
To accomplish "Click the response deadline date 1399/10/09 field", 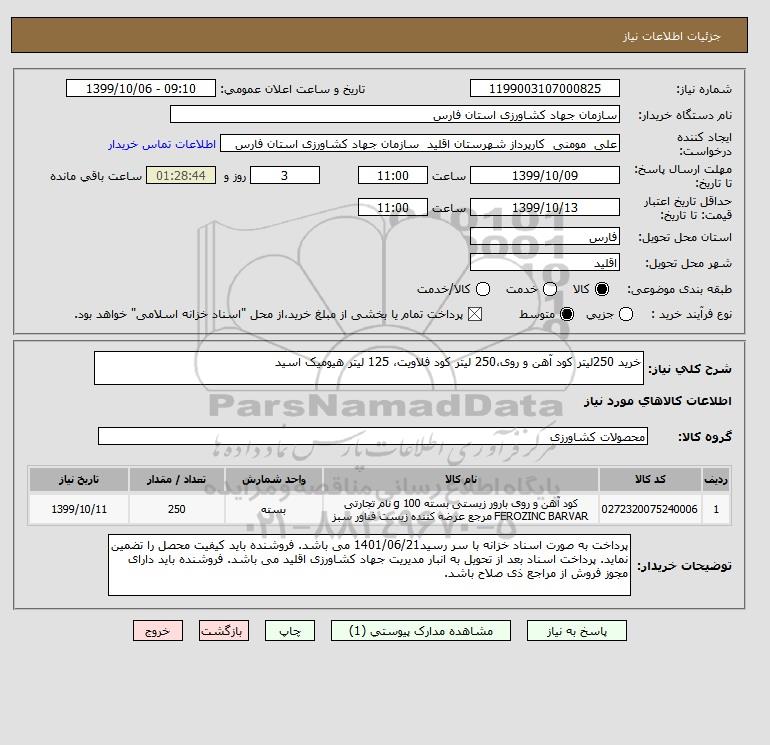I will click(545, 175).
